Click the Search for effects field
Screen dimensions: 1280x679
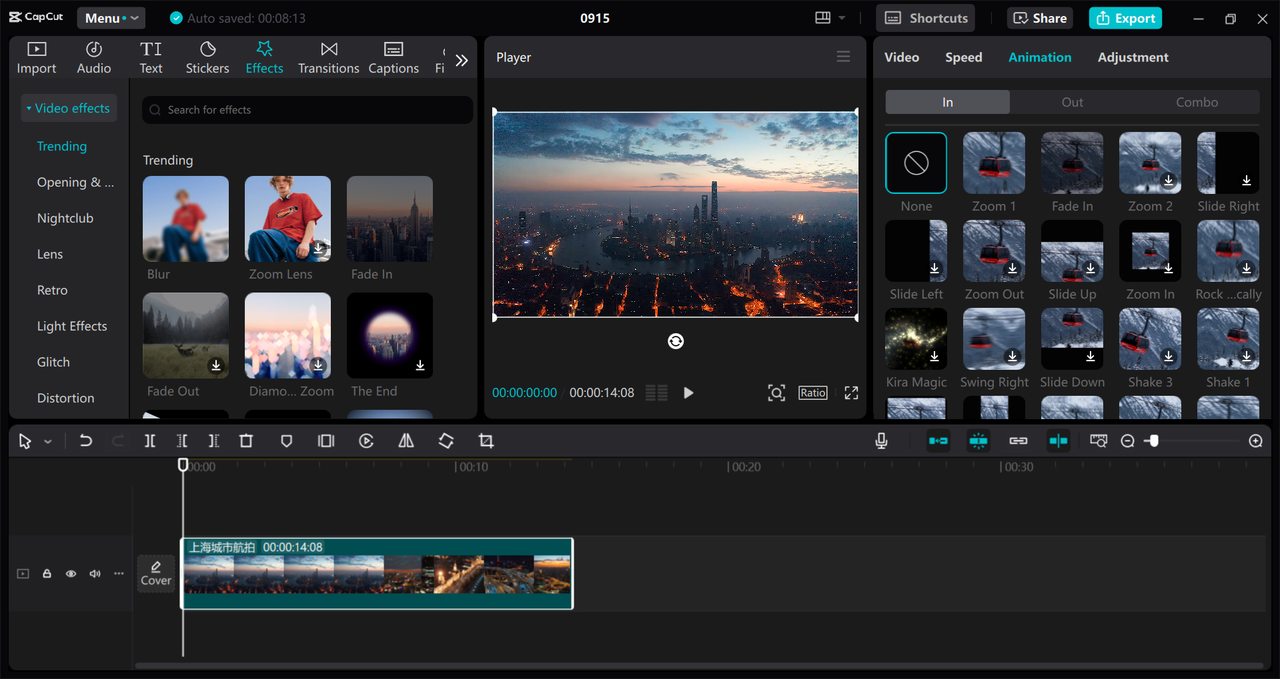(307, 110)
